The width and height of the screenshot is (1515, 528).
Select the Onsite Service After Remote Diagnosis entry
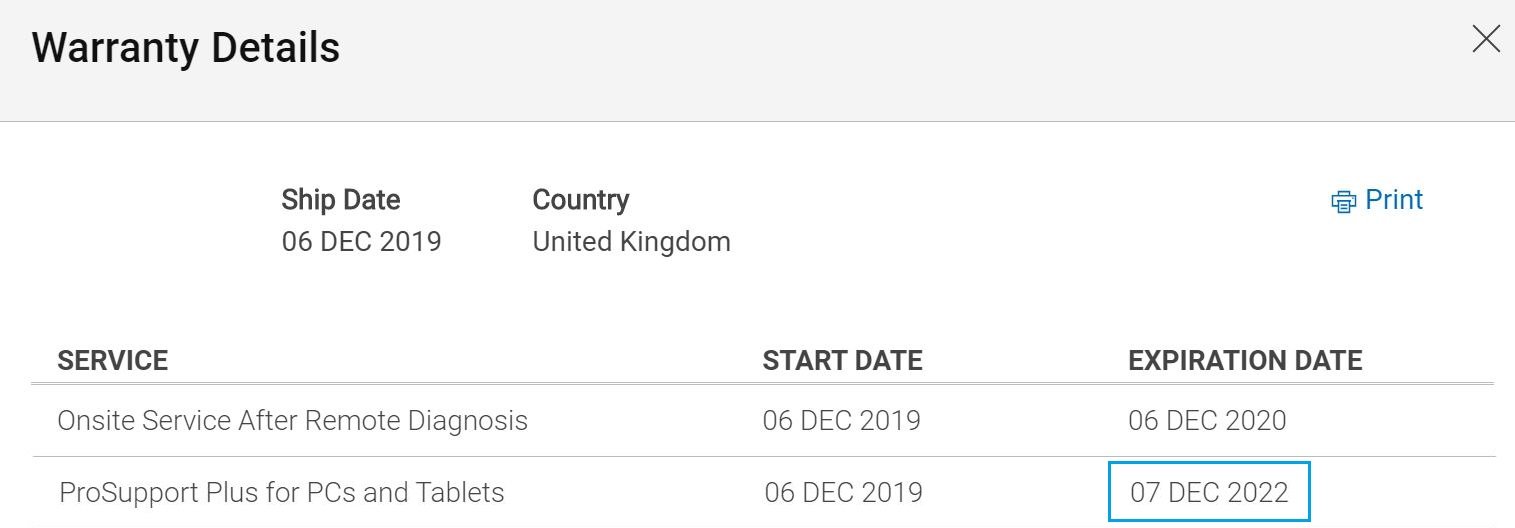[292, 420]
